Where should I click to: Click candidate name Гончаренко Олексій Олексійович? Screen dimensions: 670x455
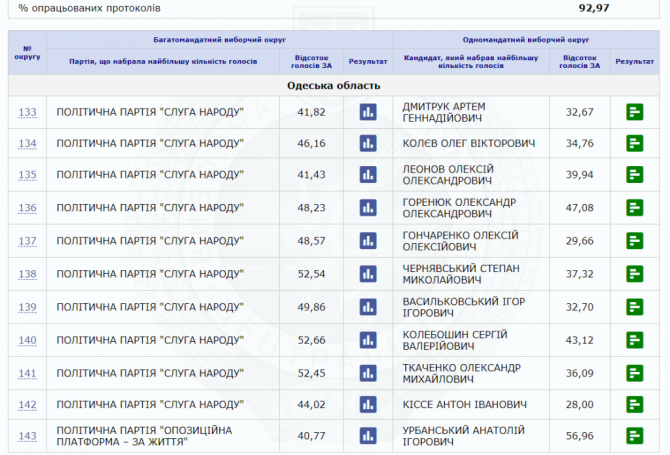[x=460, y=241]
